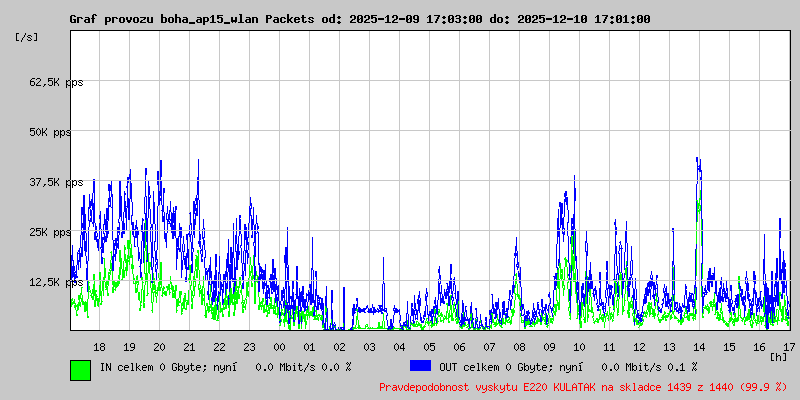Click the hour label '21' on time axis
Image resolution: width=800 pixels, height=400 pixels.
pos(189,347)
